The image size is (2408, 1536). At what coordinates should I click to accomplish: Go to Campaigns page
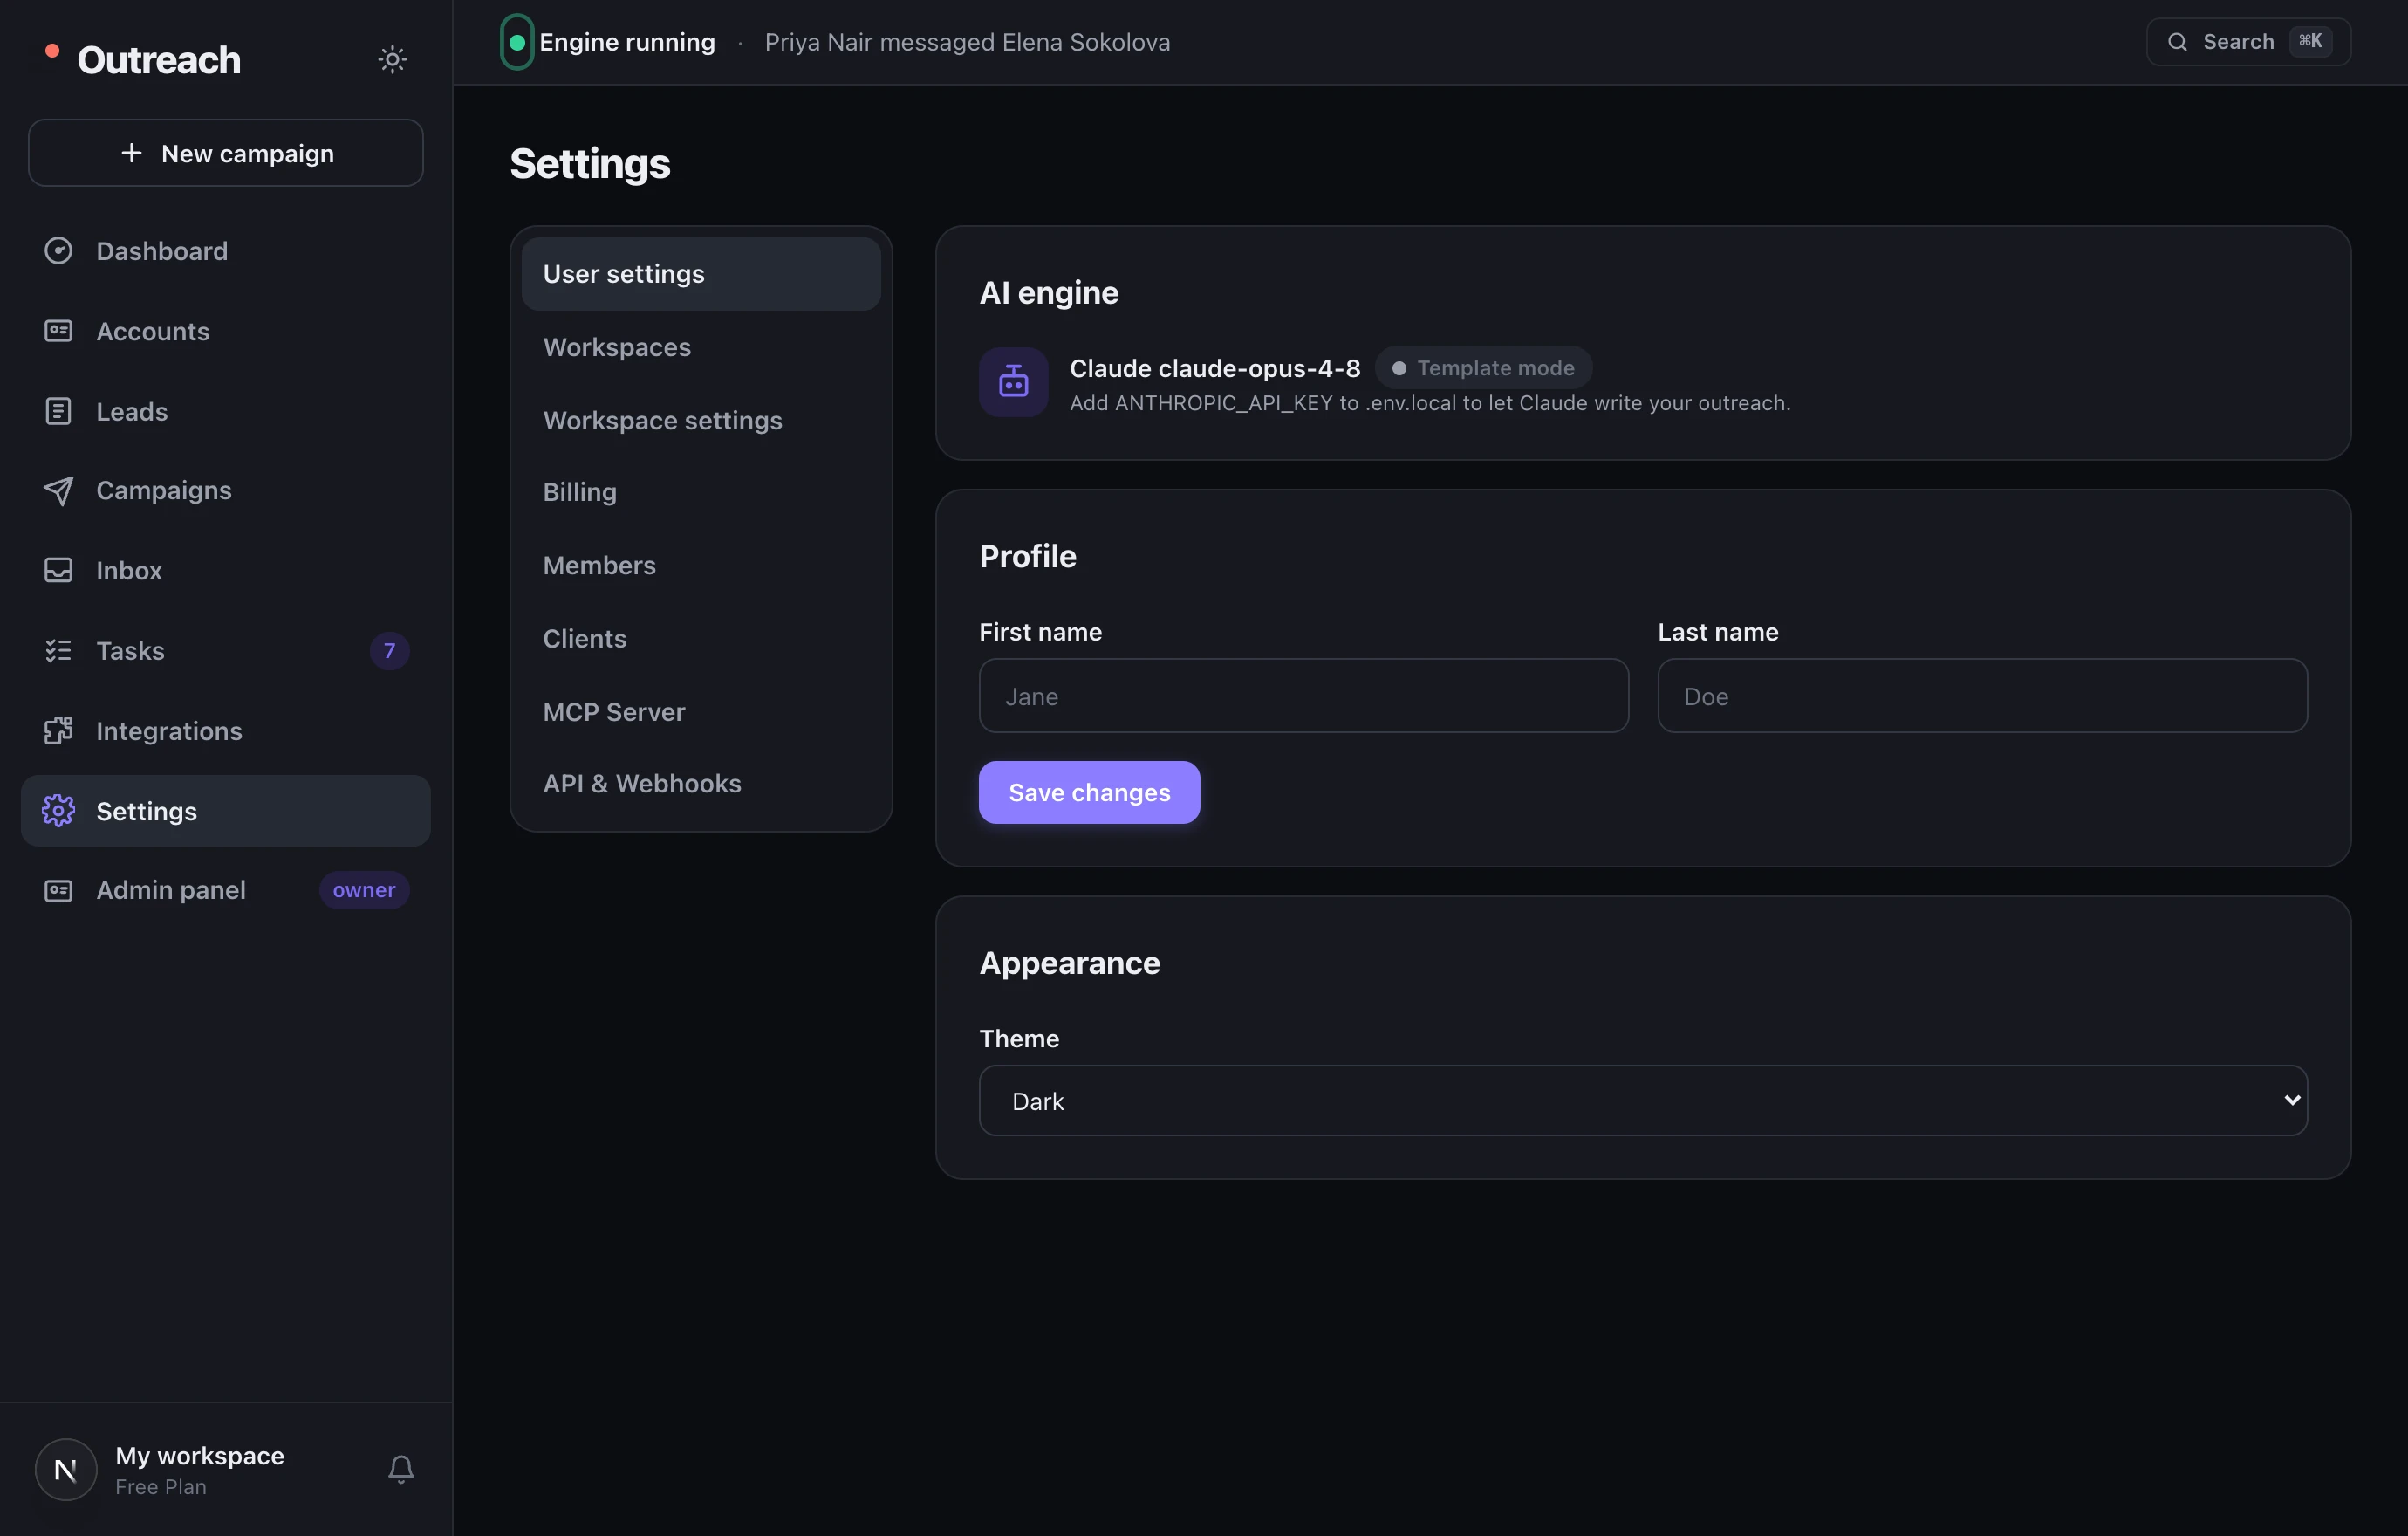(x=226, y=490)
